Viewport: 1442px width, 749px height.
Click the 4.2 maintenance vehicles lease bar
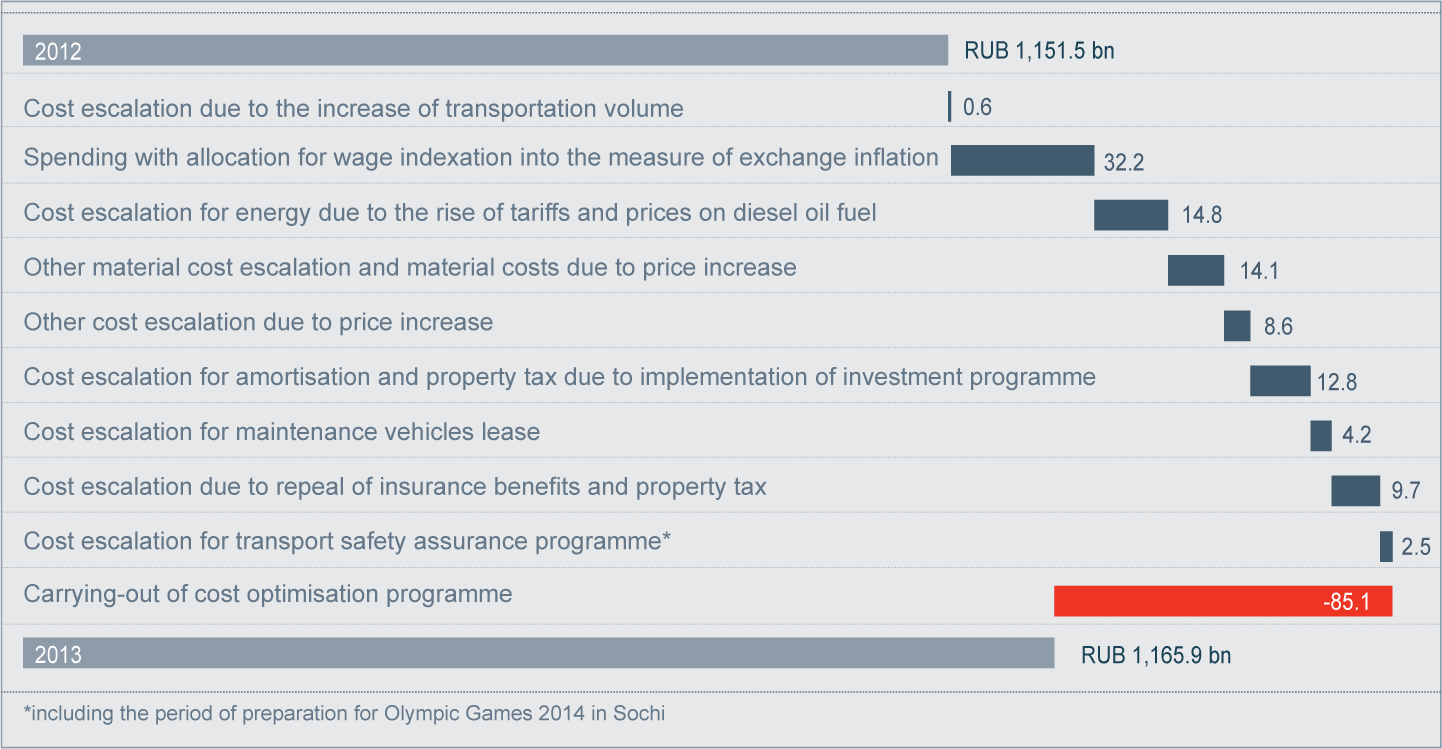(x=1321, y=436)
